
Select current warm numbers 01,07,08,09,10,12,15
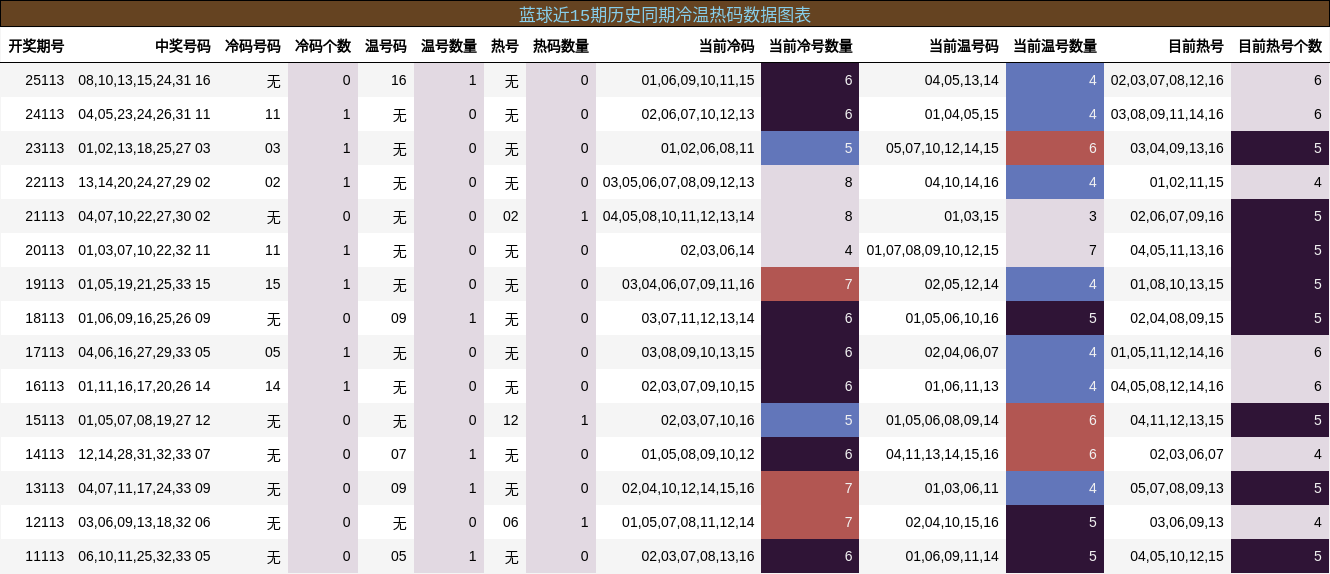[933, 250]
